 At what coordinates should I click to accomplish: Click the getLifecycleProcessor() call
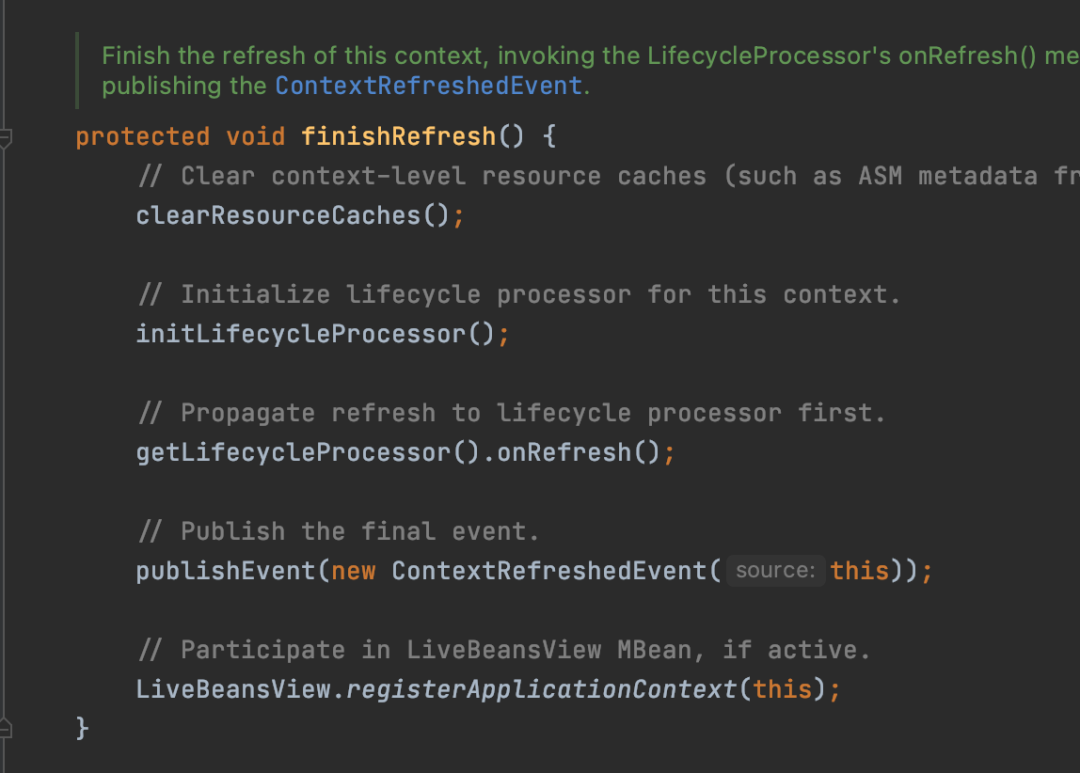click(x=307, y=453)
